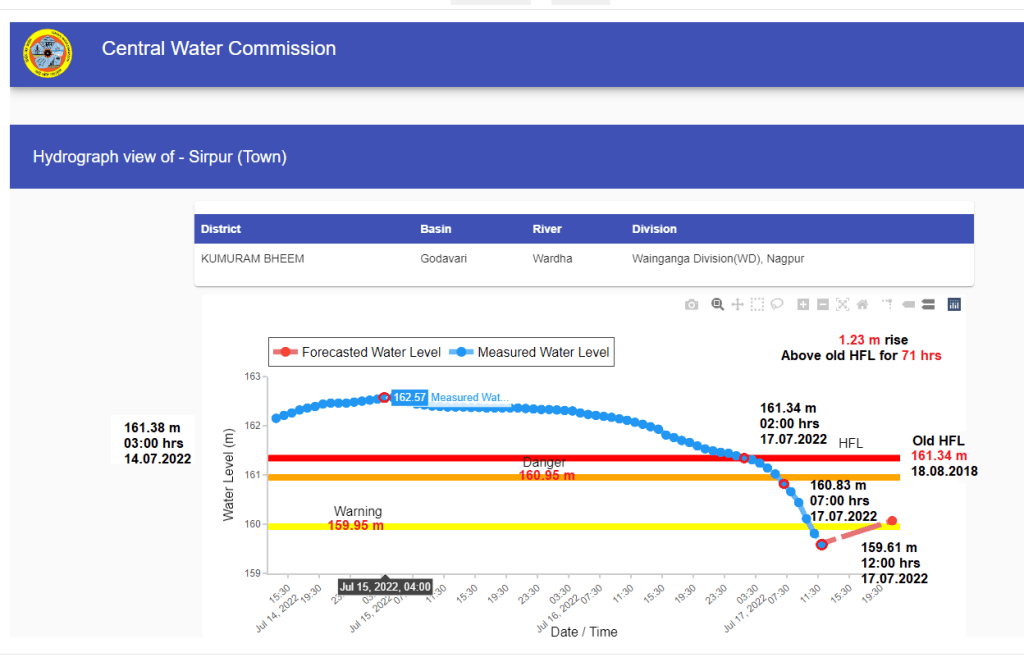The height and width of the screenshot is (671, 1024).
Task: Toggle spike lines on the chart
Action: click(x=886, y=304)
